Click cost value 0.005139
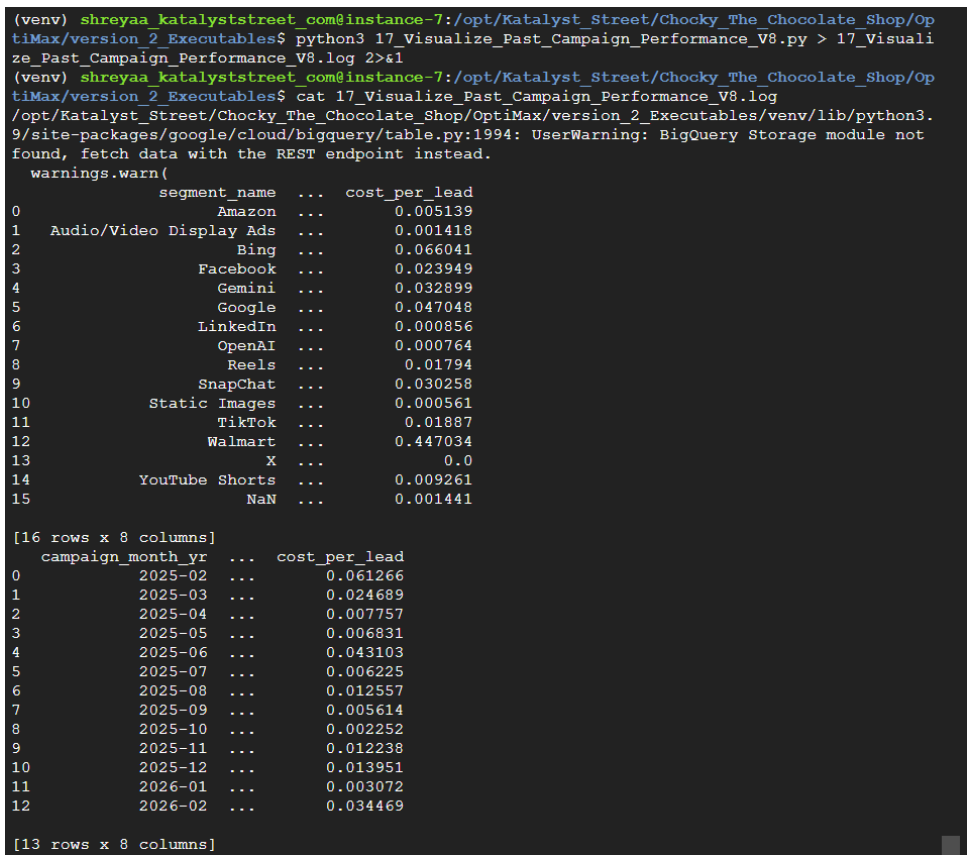This screenshot has width=972, height=857. pos(433,211)
